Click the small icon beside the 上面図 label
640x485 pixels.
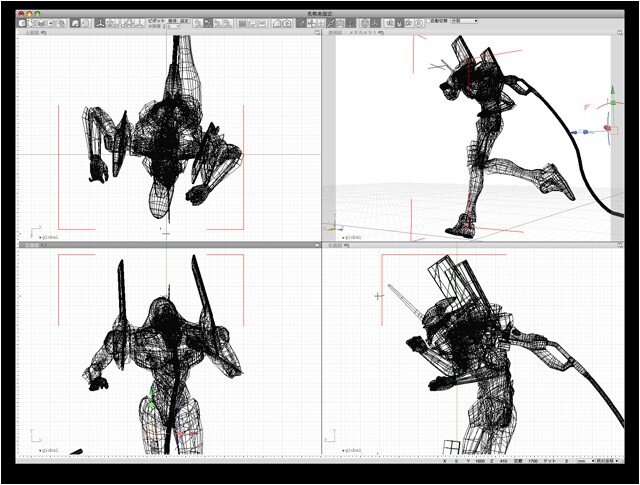[43, 33]
